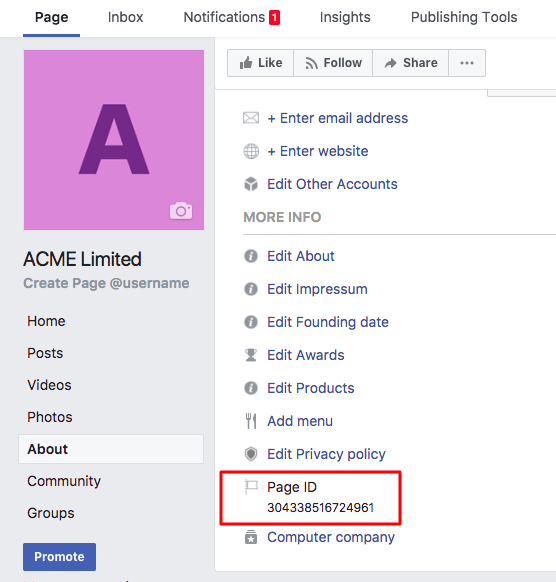Viewport: 556px width, 582px height.
Task: Click the Like button
Action: click(261, 63)
